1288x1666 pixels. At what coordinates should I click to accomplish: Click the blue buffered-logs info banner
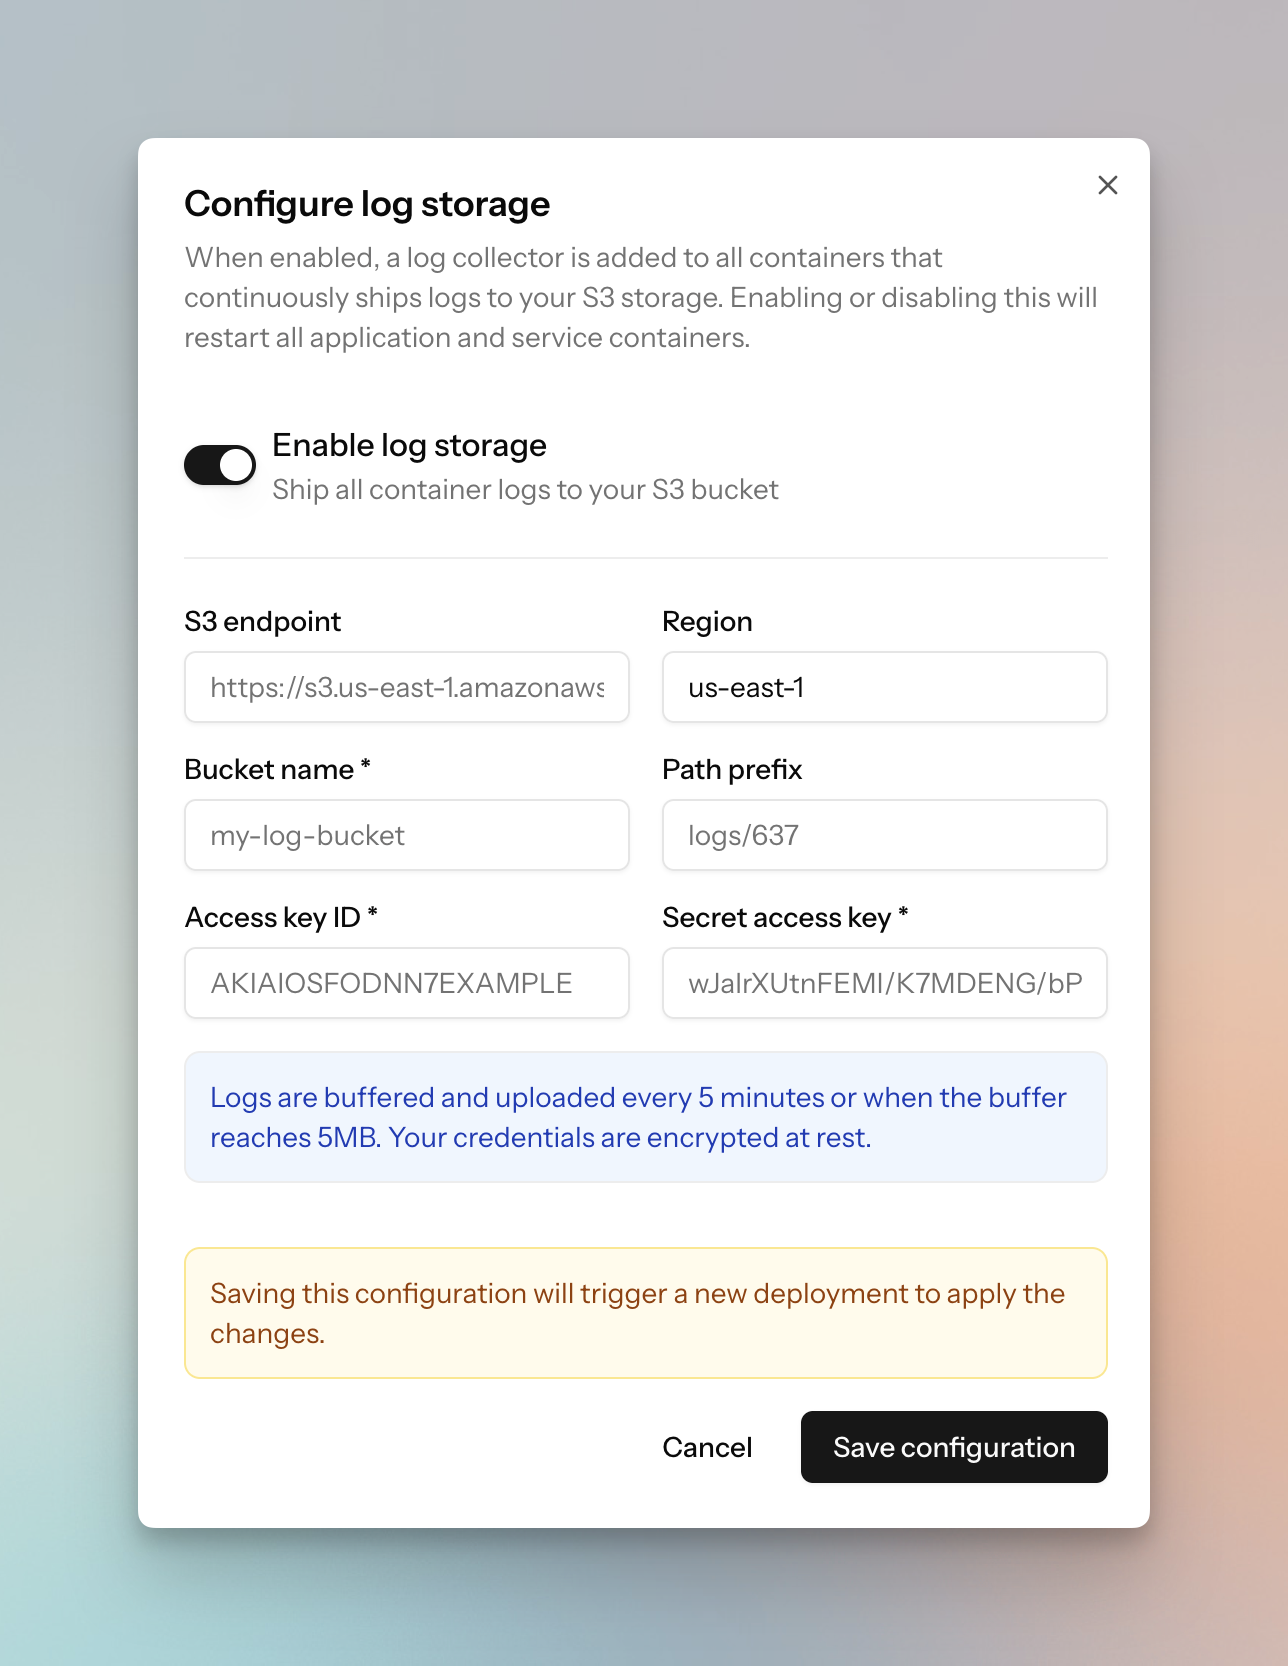(645, 1117)
